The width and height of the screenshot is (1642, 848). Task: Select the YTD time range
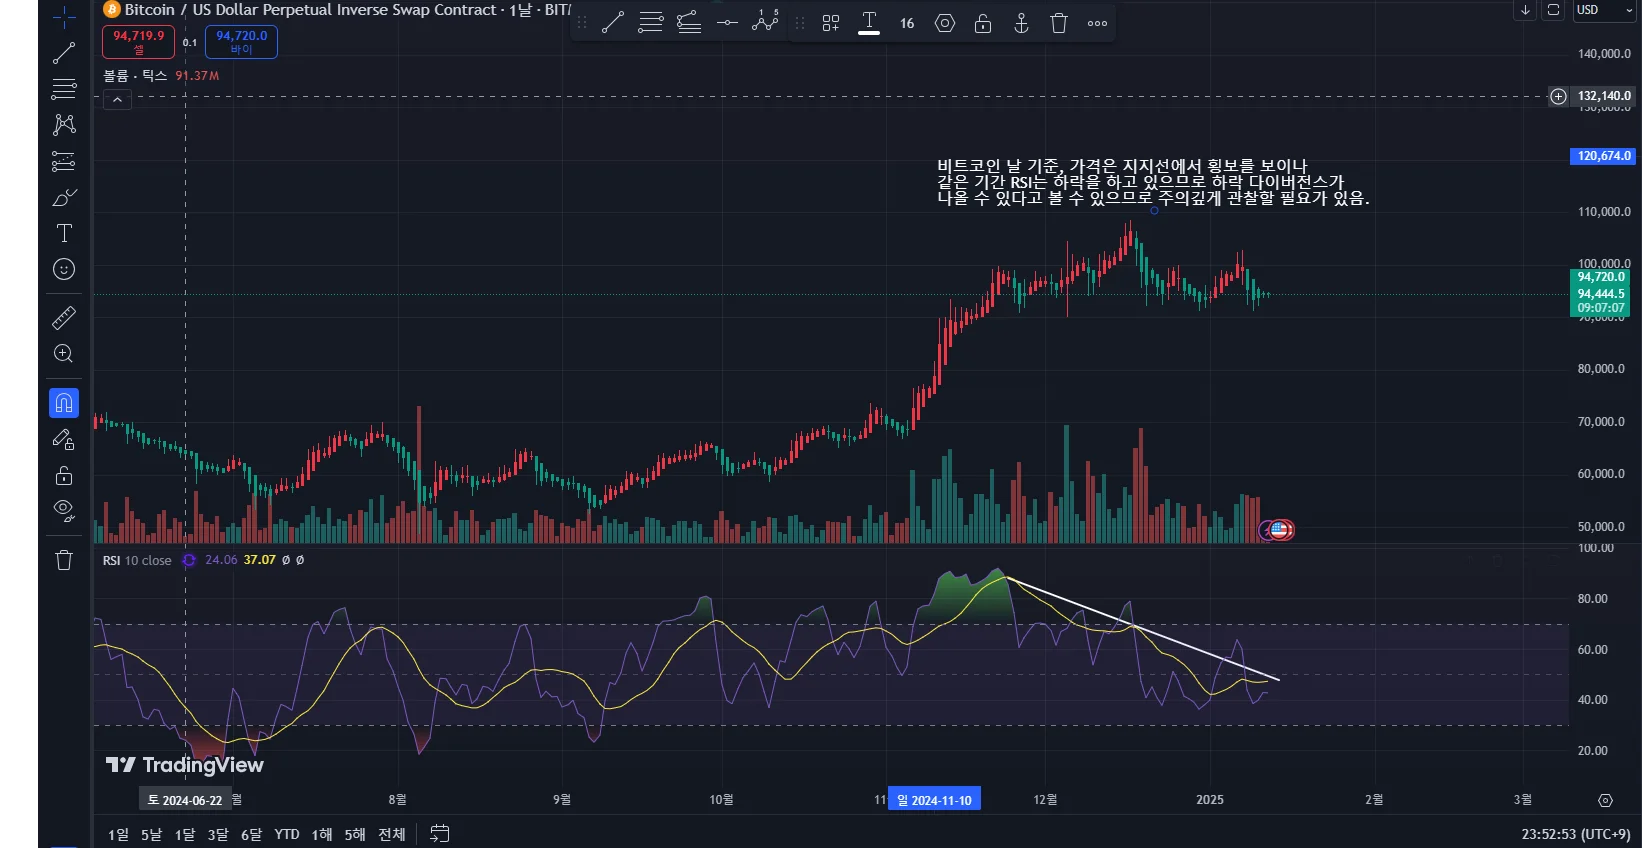(x=287, y=834)
